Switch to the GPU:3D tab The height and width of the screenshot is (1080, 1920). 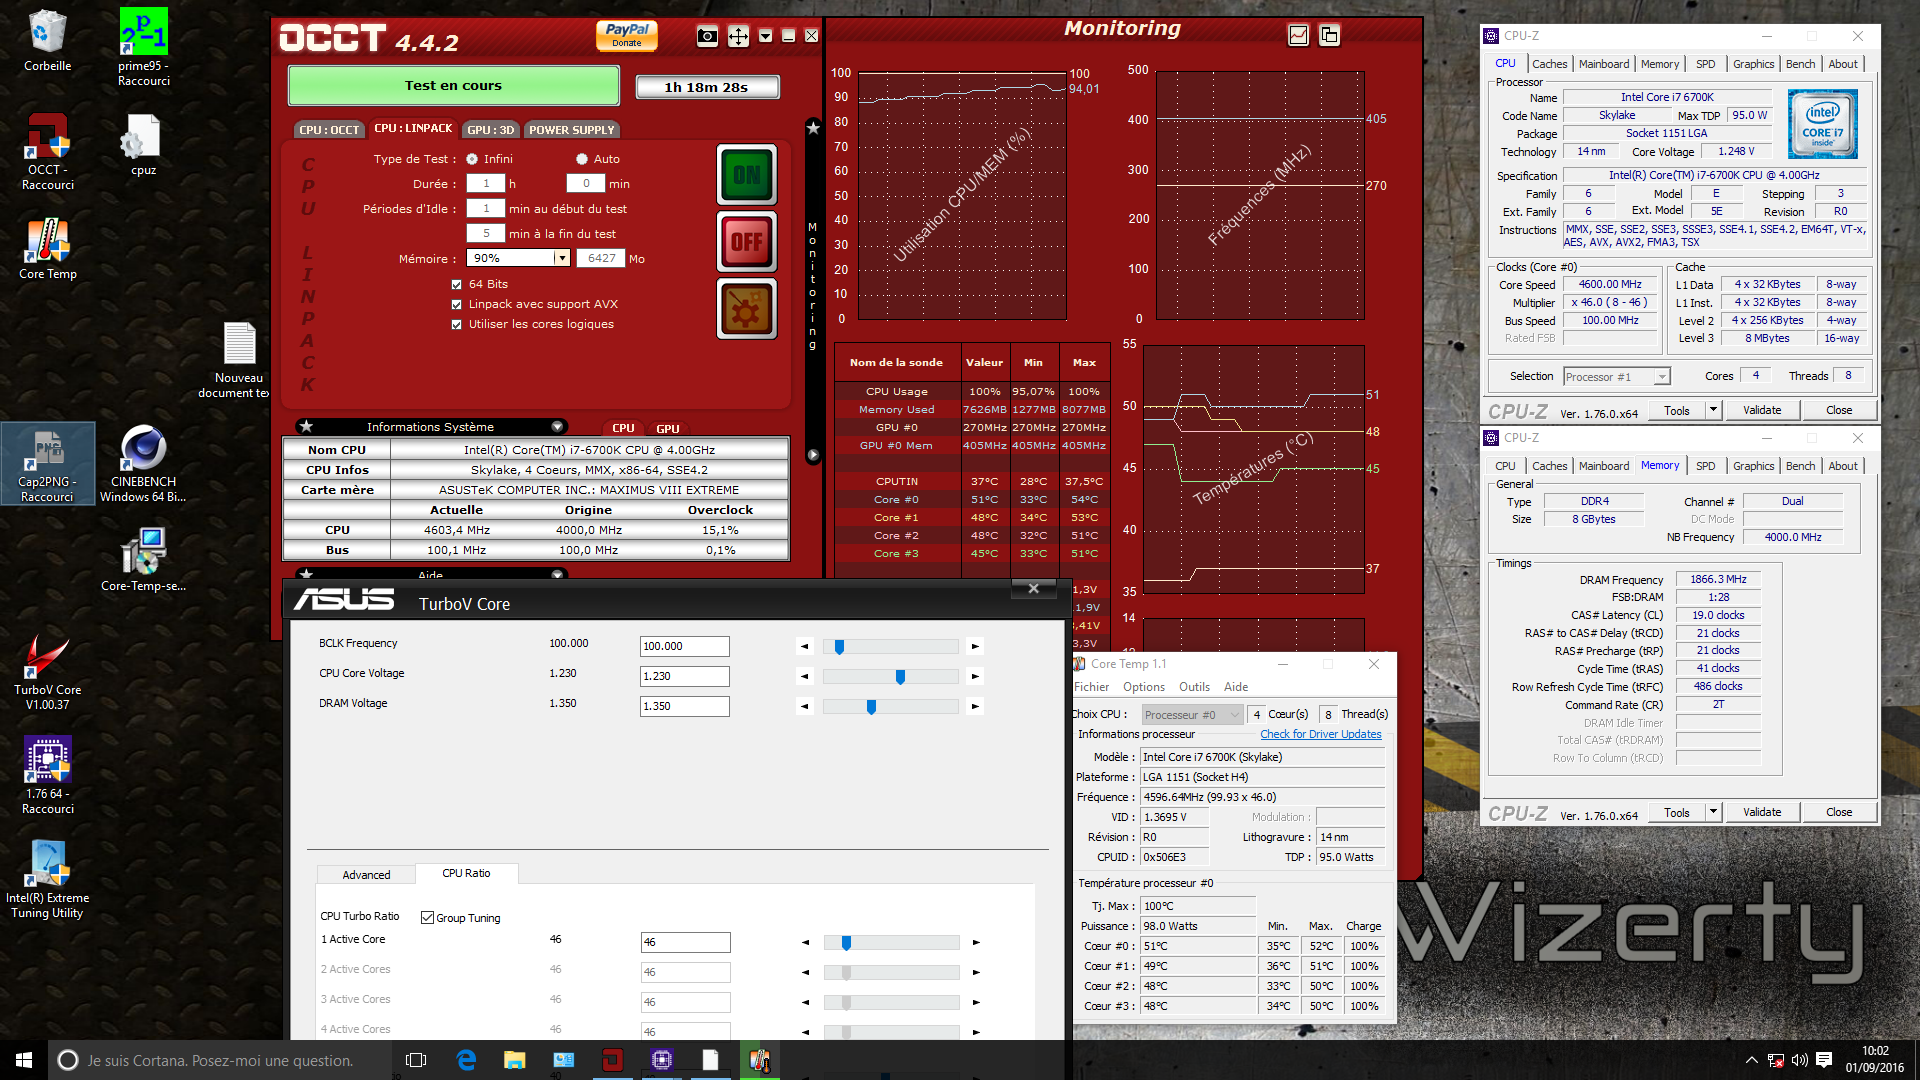coord(491,130)
